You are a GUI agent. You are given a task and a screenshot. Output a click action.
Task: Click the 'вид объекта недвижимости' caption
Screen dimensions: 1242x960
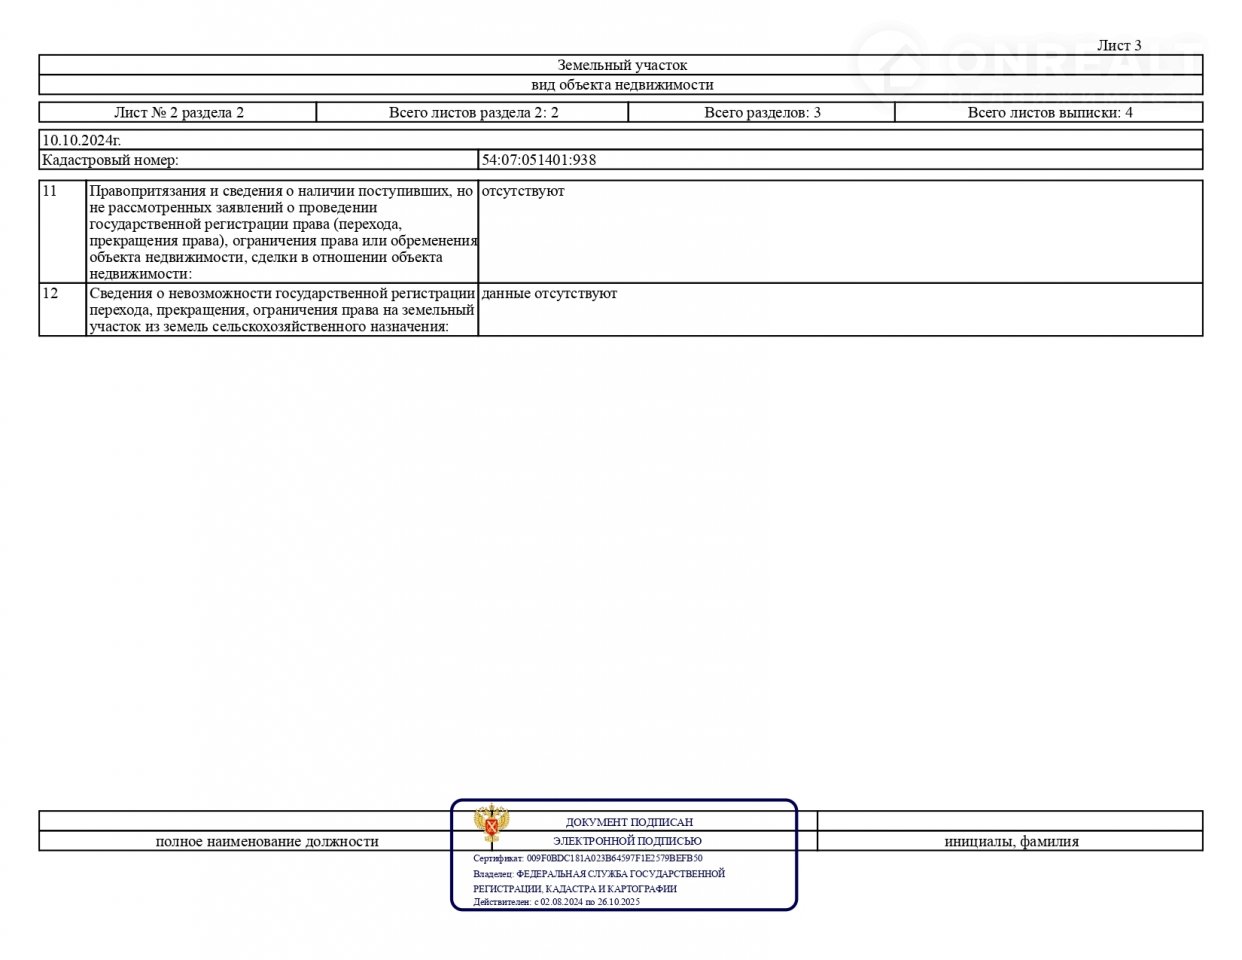621,85
